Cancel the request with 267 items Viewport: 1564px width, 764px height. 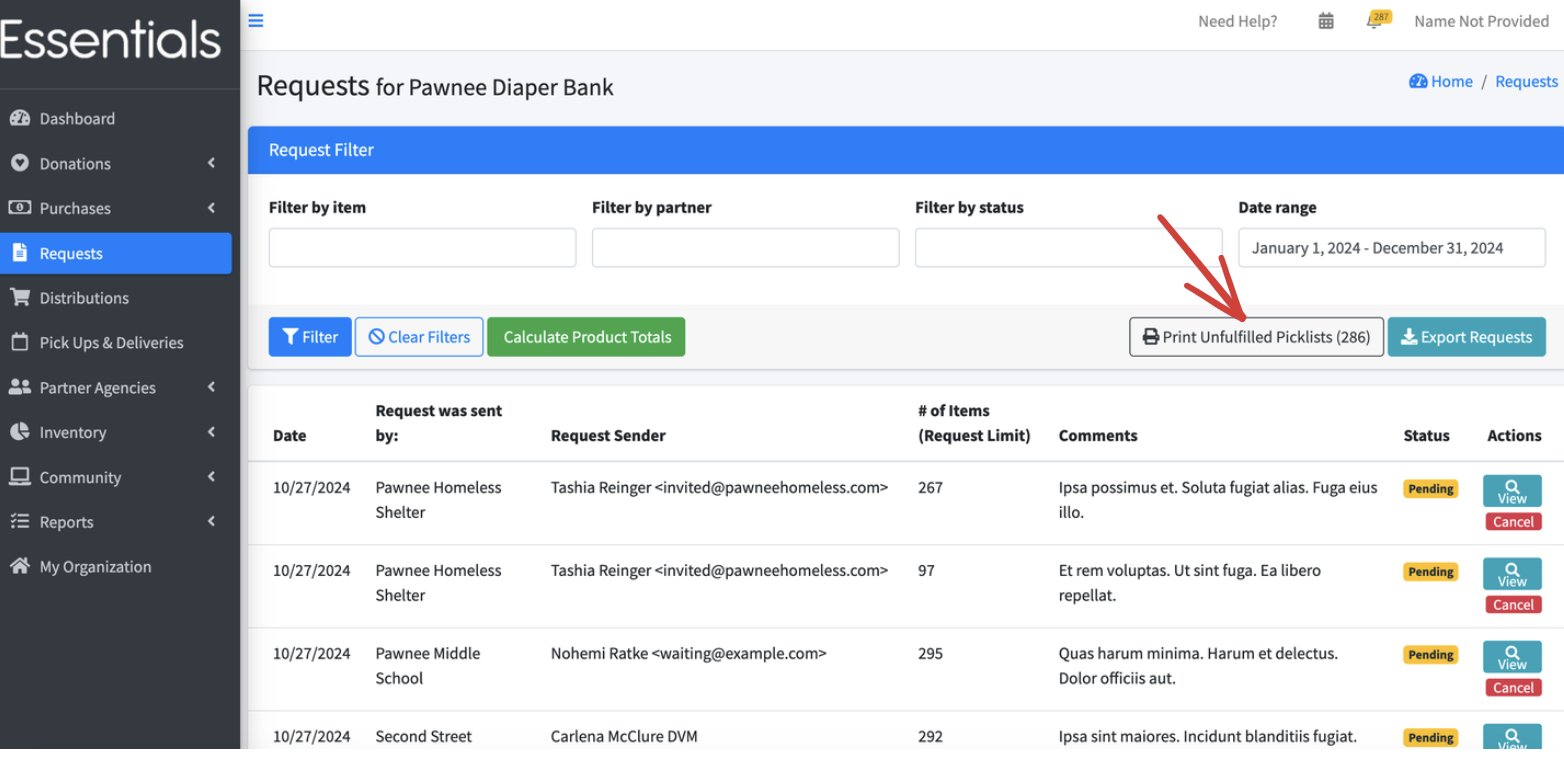point(1513,522)
